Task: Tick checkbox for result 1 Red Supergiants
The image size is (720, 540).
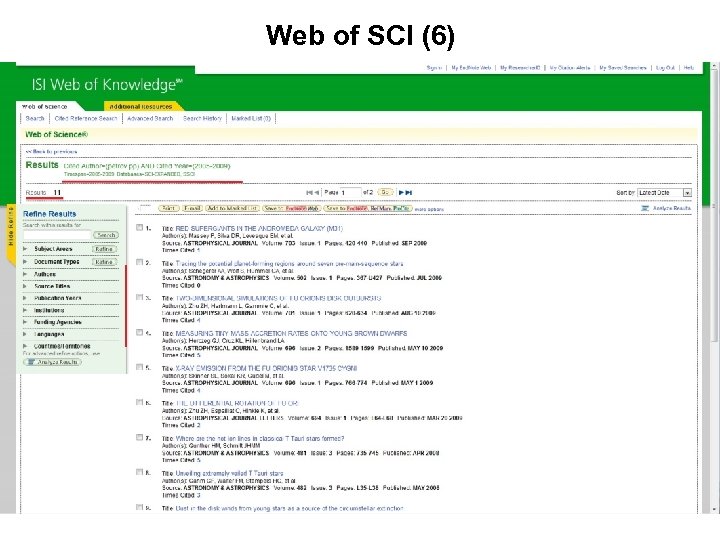Action: [140, 227]
